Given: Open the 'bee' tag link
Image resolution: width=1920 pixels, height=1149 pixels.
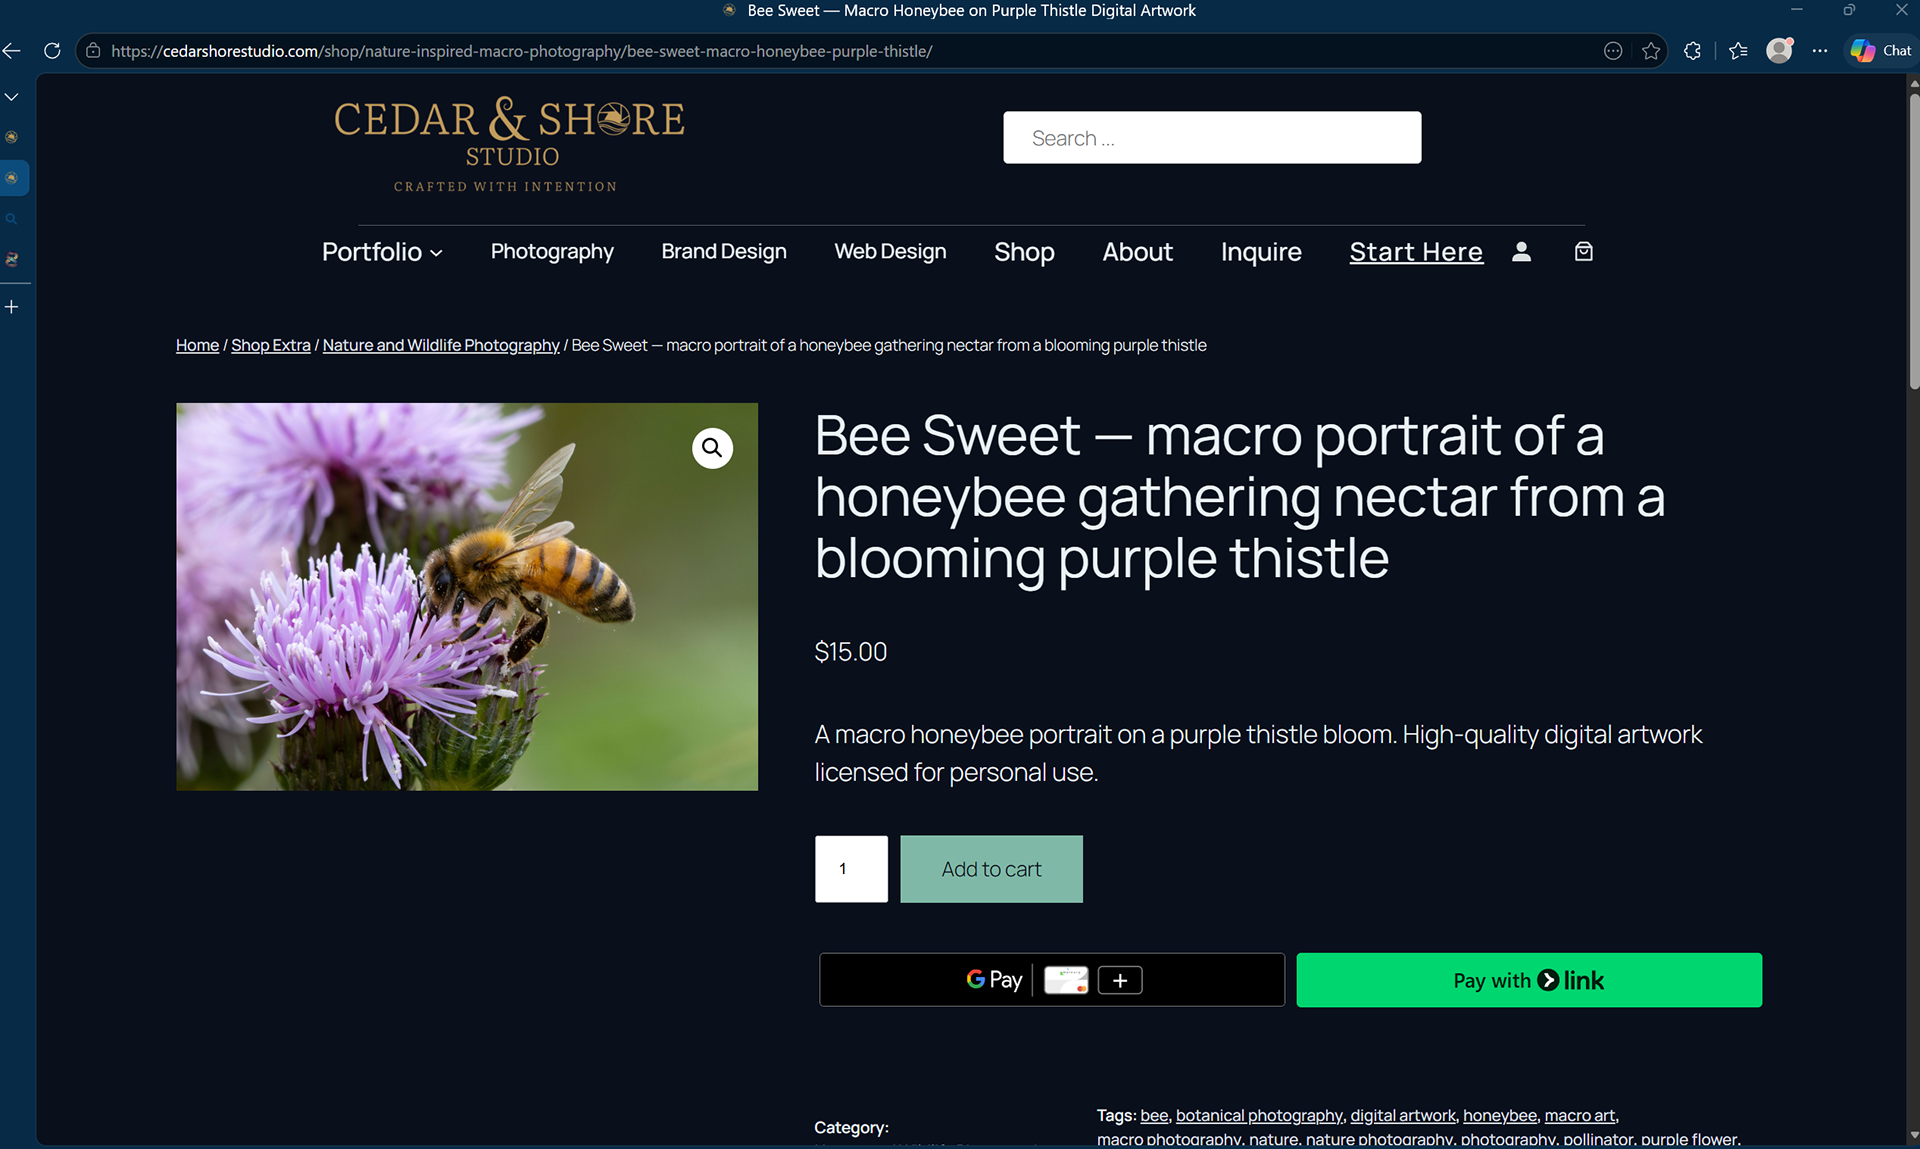Looking at the screenshot, I should (x=1154, y=1115).
